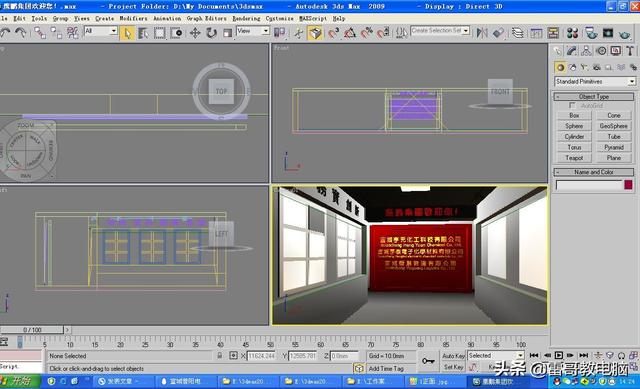Open the Rendering menu
The height and width of the screenshot is (389, 640).
pos(246,18)
